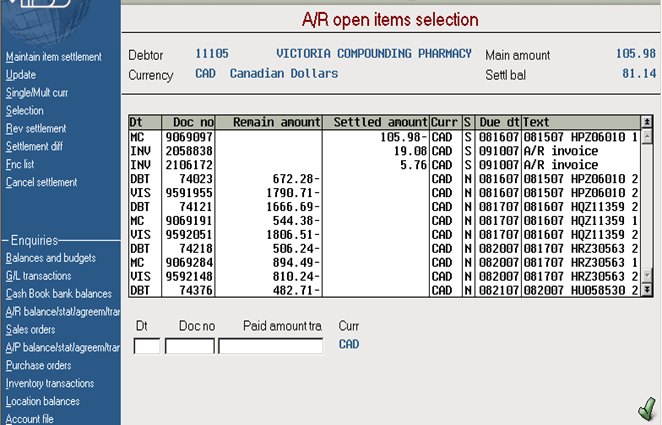Click the Doc no input field
The width and height of the screenshot is (662, 425).
[x=190, y=346]
